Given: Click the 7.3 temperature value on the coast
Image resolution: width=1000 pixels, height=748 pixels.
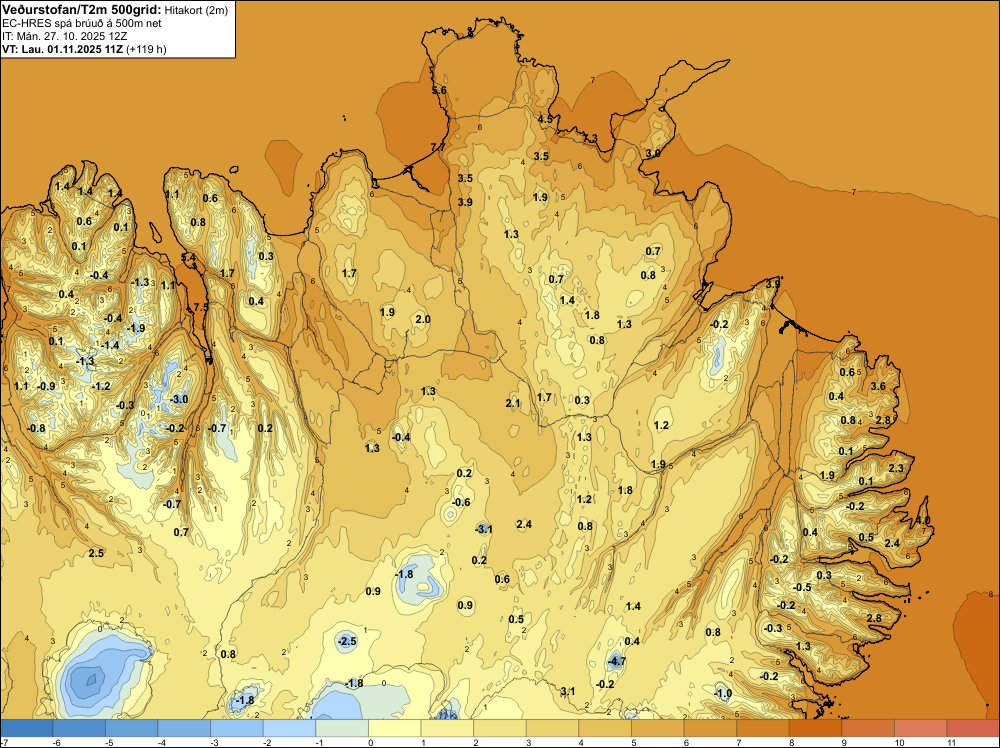Looking at the screenshot, I should pyautogui.click(x=590, y=138).
